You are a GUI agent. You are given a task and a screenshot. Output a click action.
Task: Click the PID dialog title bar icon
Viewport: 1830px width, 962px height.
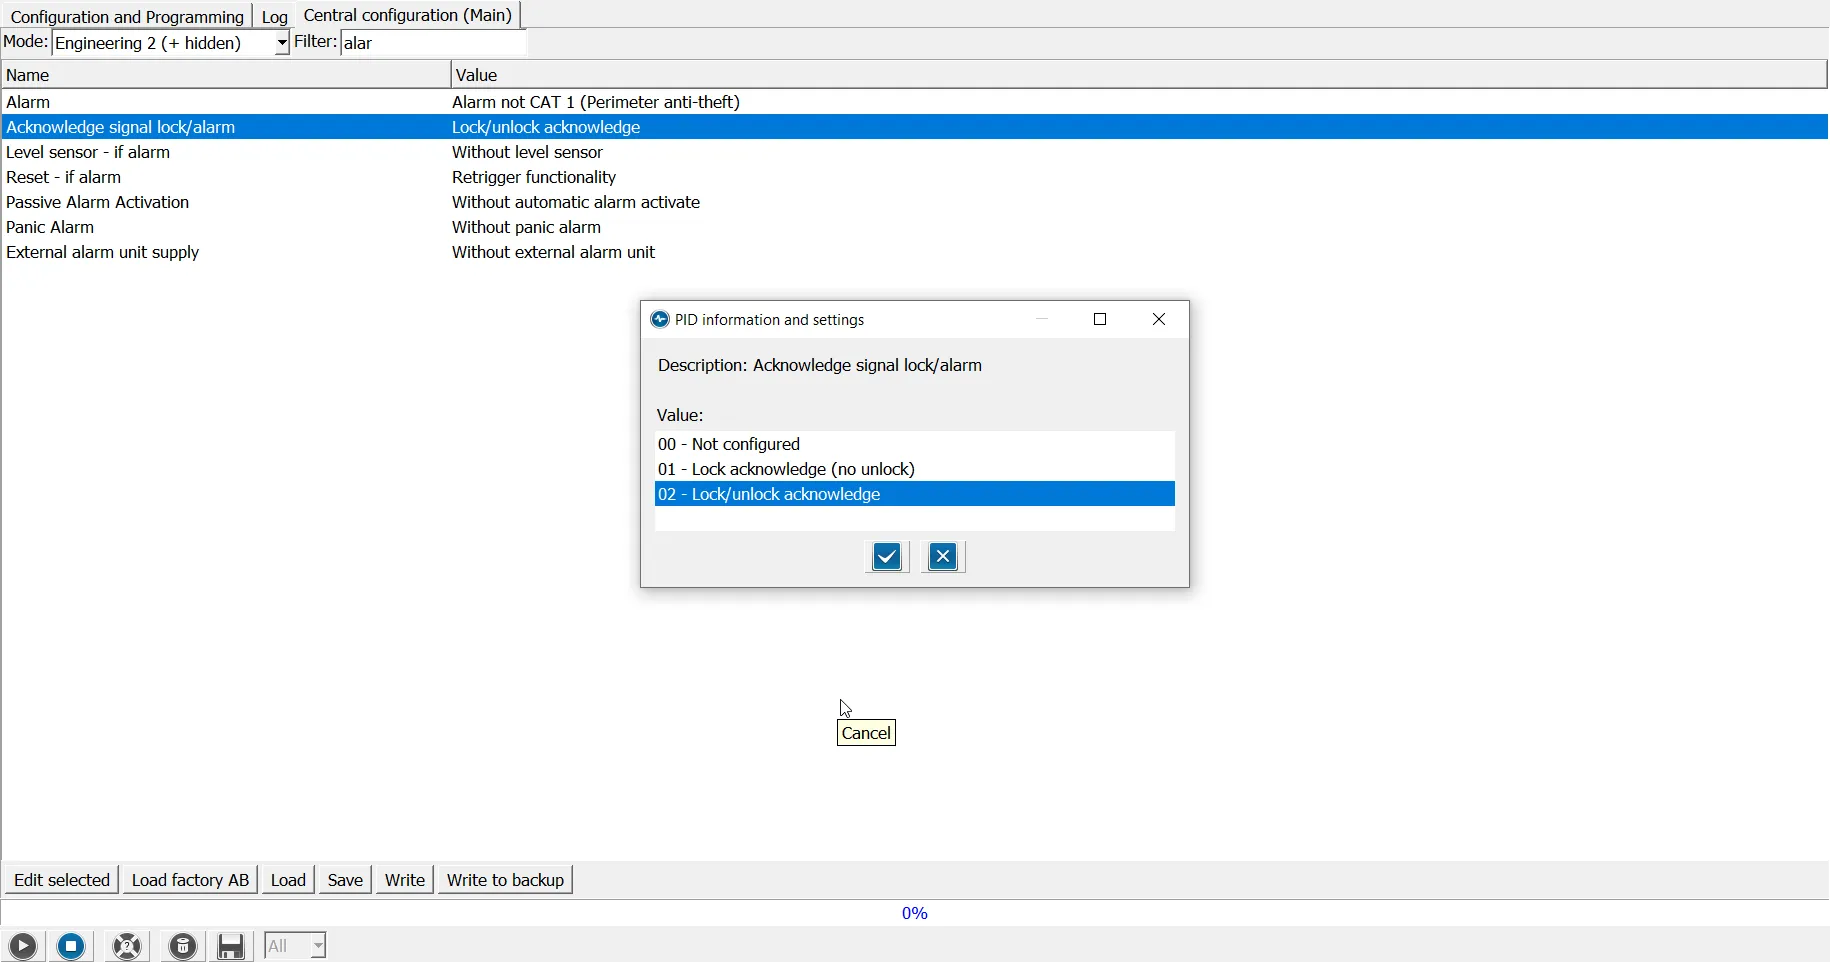(660, 320)
